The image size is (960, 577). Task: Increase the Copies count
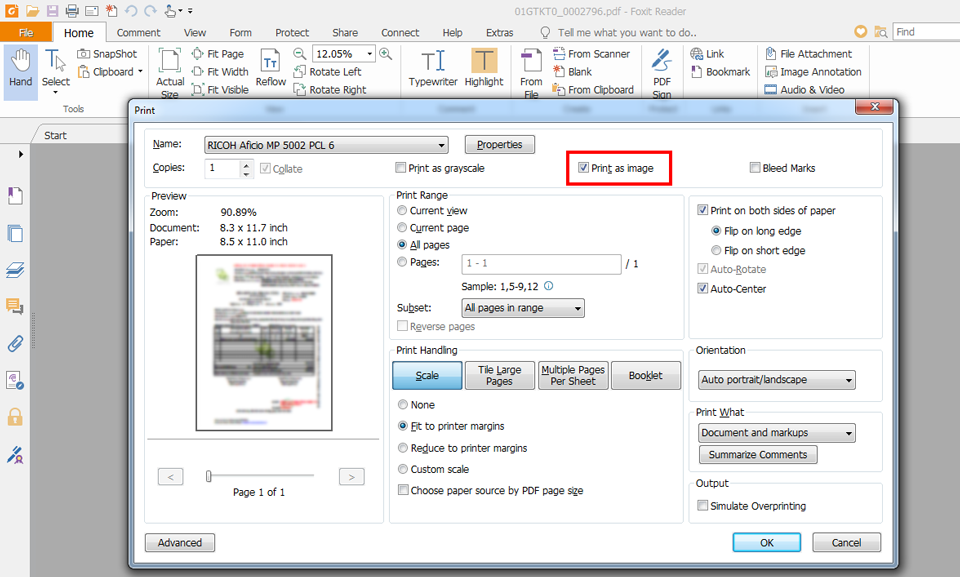pyautogui.click(x=246, y=164)
